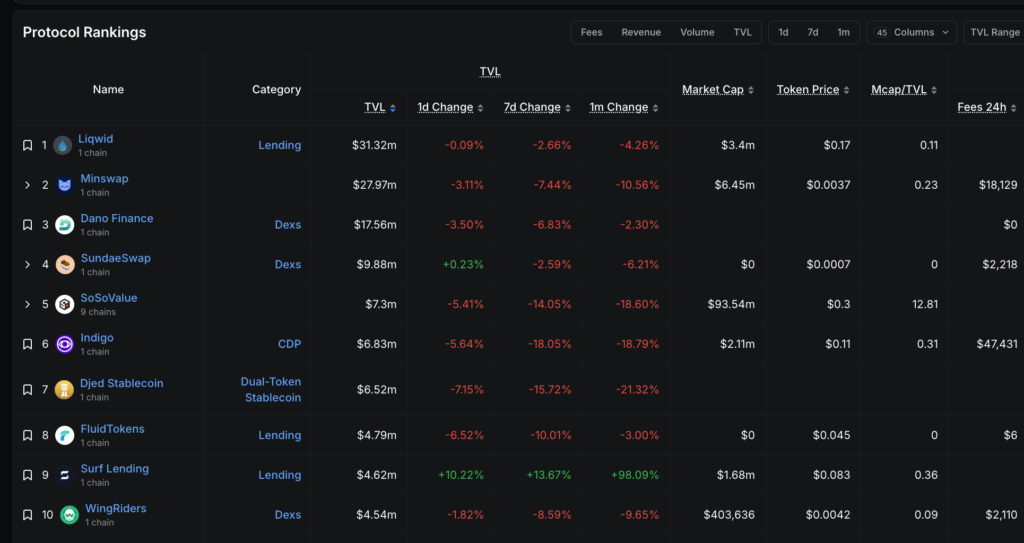Switch to the 7d timeframe
Screen dimensions: 1024x543
[x=812, y=32]
